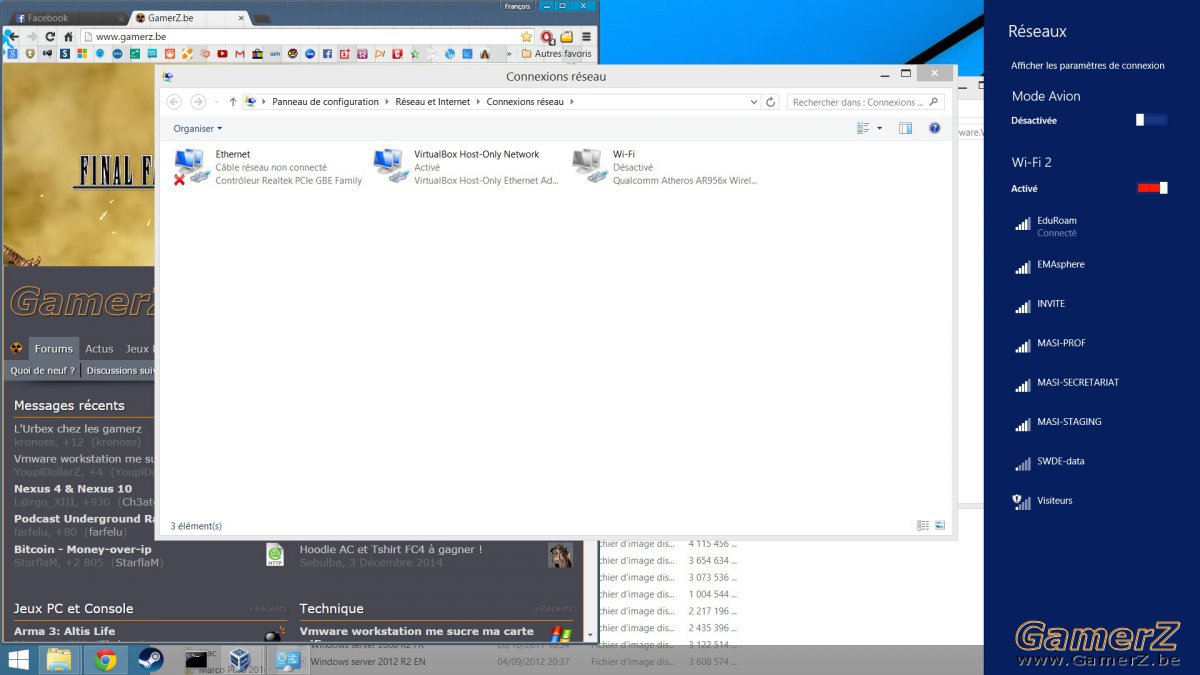
Task: Select the VirtualBox Host-Only Network adapter icon
Action: pos(389,166)
